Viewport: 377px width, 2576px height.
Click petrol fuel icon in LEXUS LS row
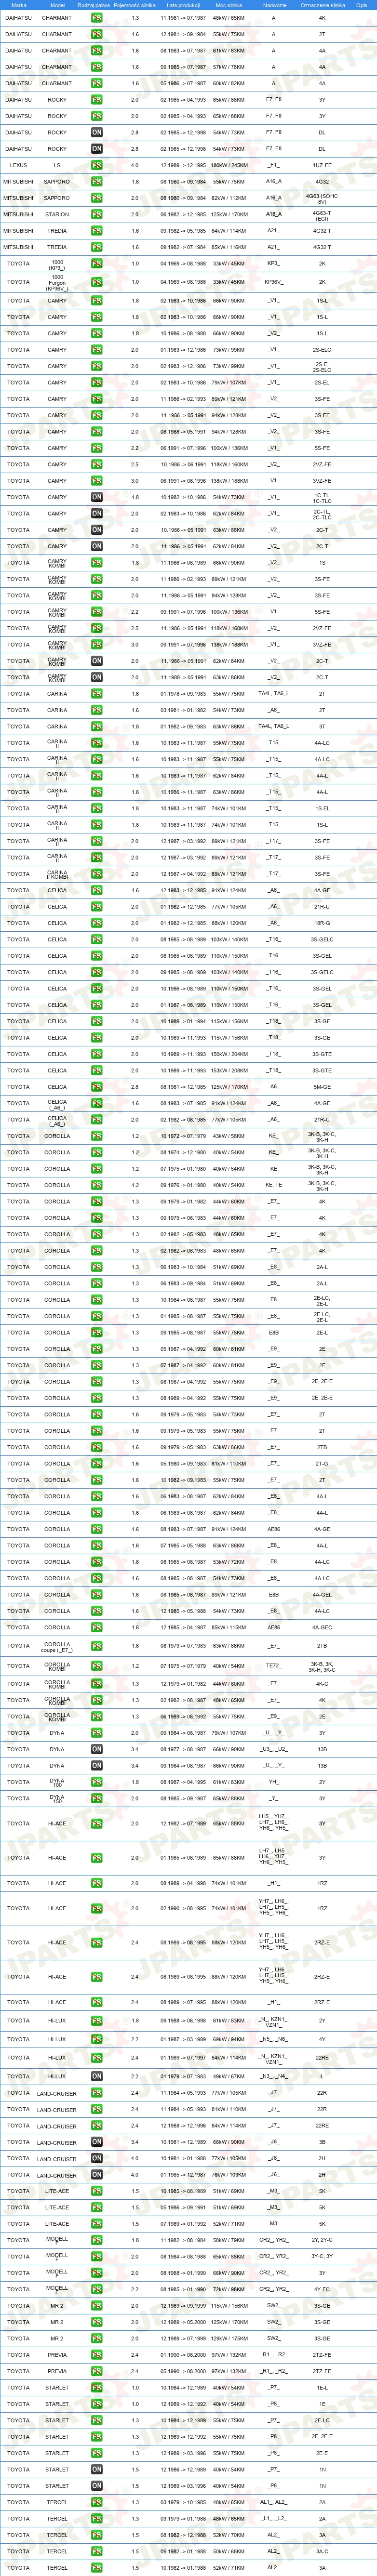coord(97,165)
